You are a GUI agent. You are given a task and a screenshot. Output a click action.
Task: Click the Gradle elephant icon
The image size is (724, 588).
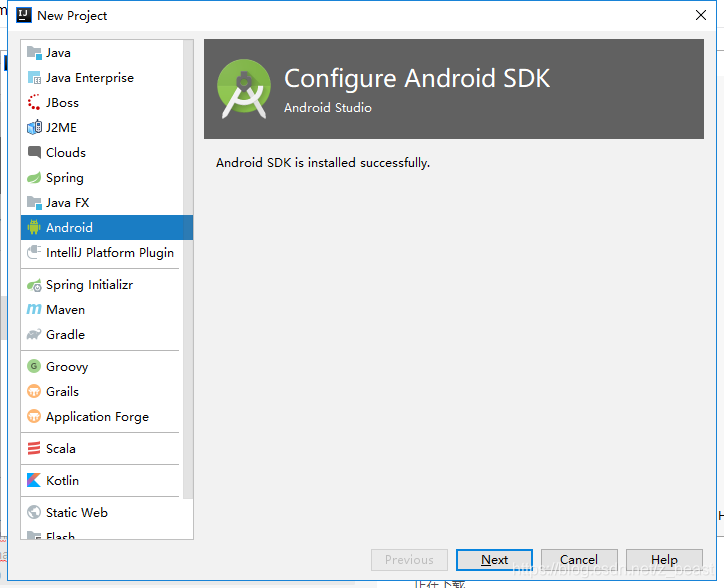click(x=34, y=335)
